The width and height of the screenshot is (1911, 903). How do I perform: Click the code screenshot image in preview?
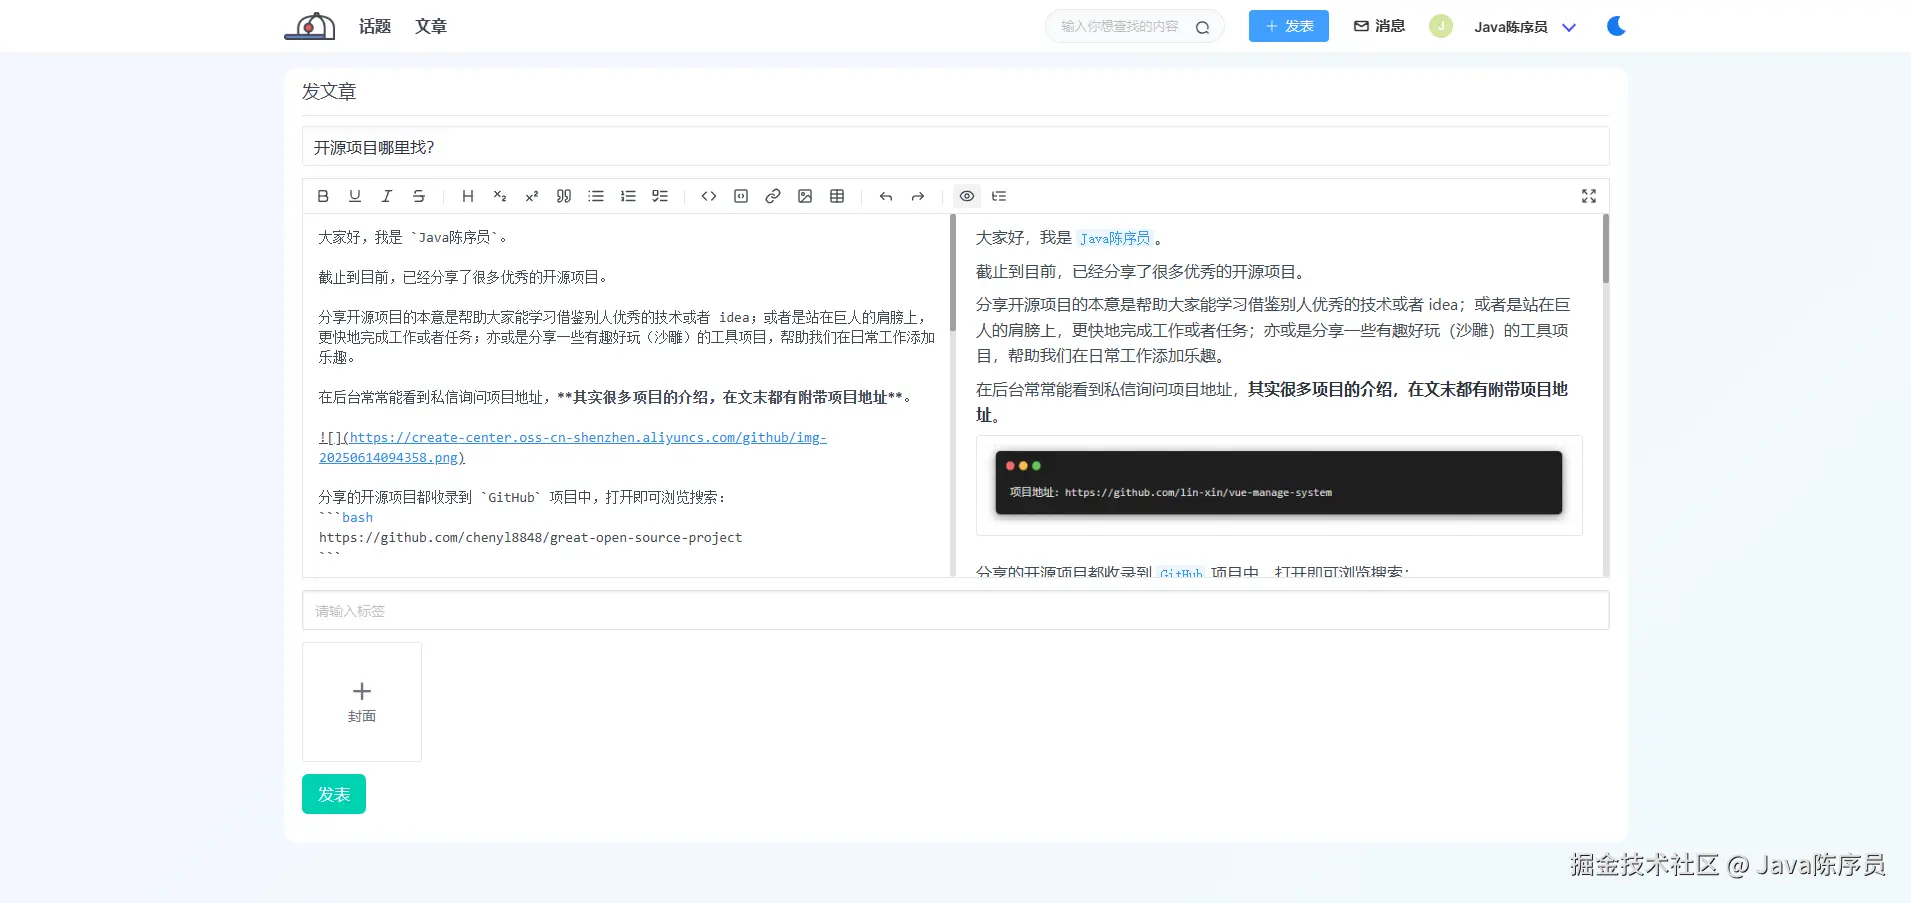1279,485
